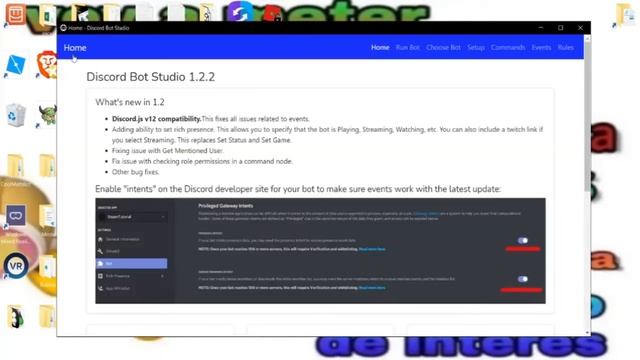640x360 pixels.
Task: Open the blue Roblox Studio desktop shortcut
Action: click(16, 65)
